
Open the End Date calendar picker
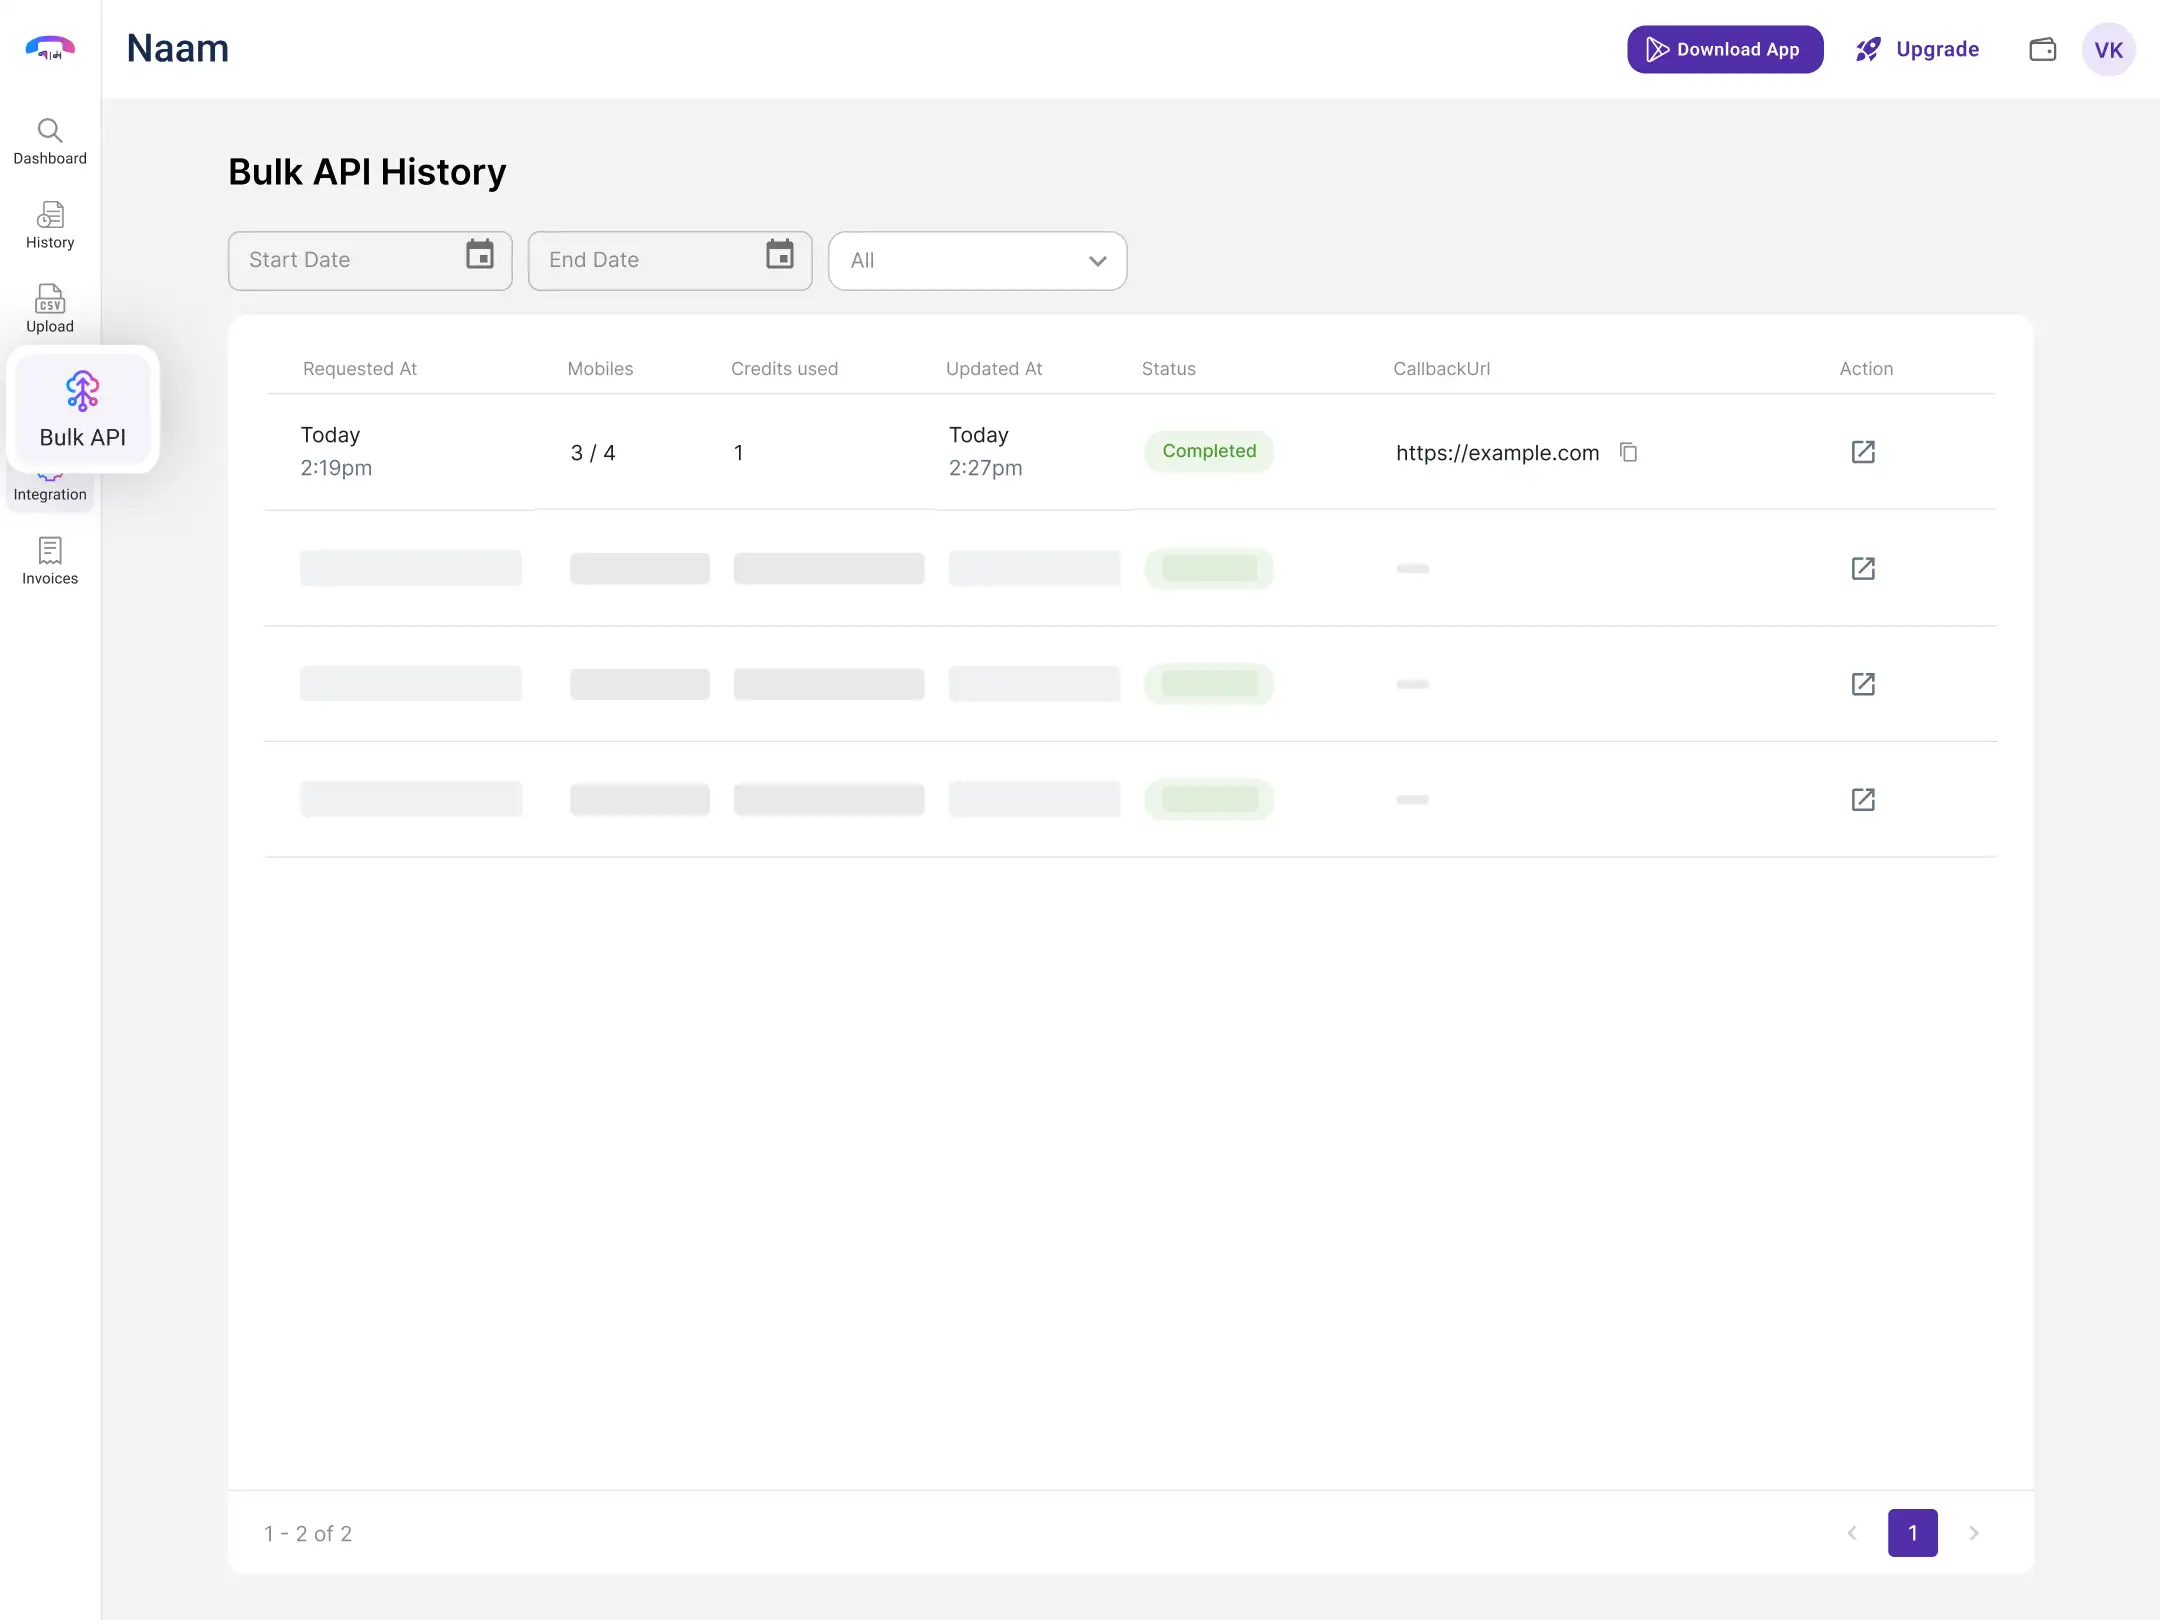779,258
